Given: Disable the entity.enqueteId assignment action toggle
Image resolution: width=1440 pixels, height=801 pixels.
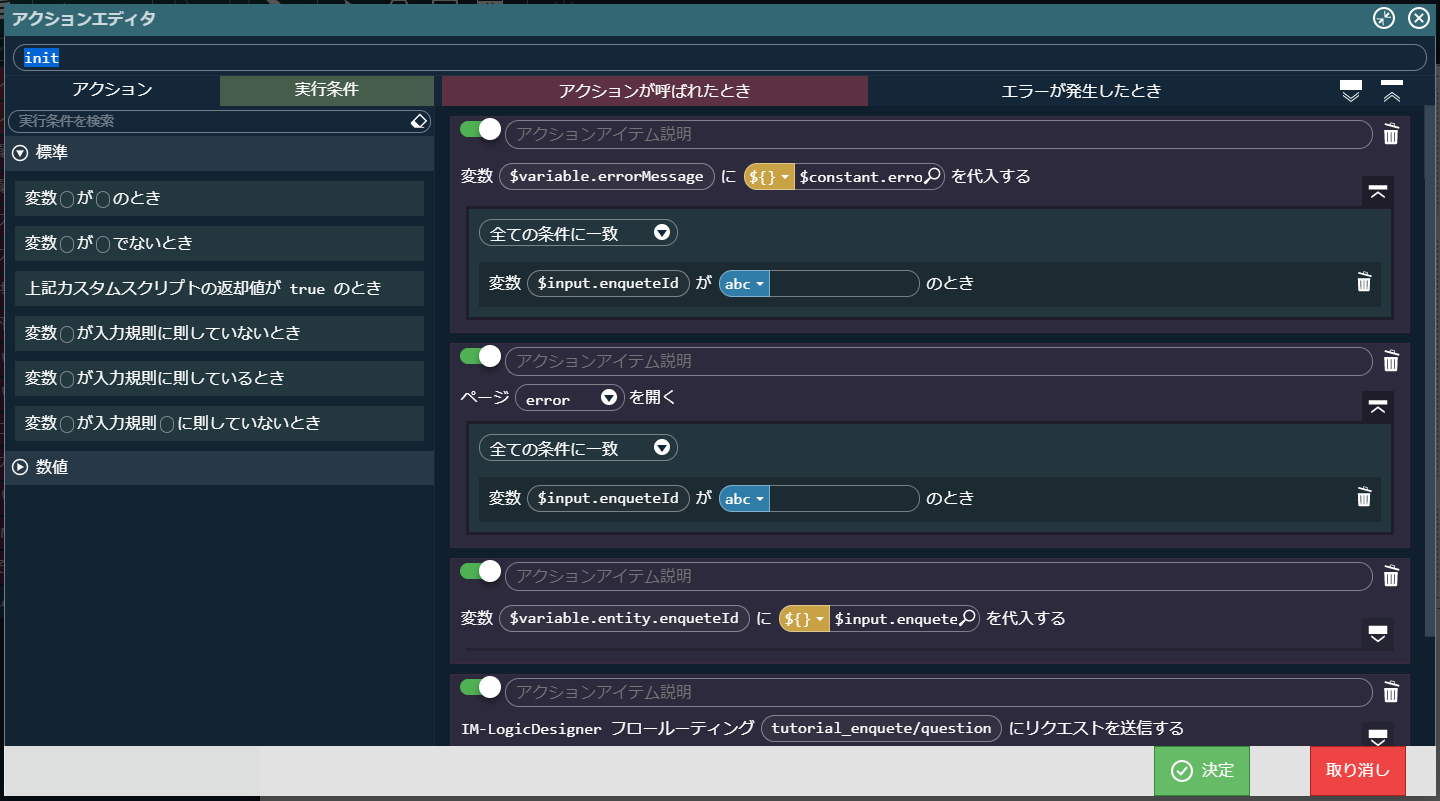Looking at the screenshot, I should 480,571.
